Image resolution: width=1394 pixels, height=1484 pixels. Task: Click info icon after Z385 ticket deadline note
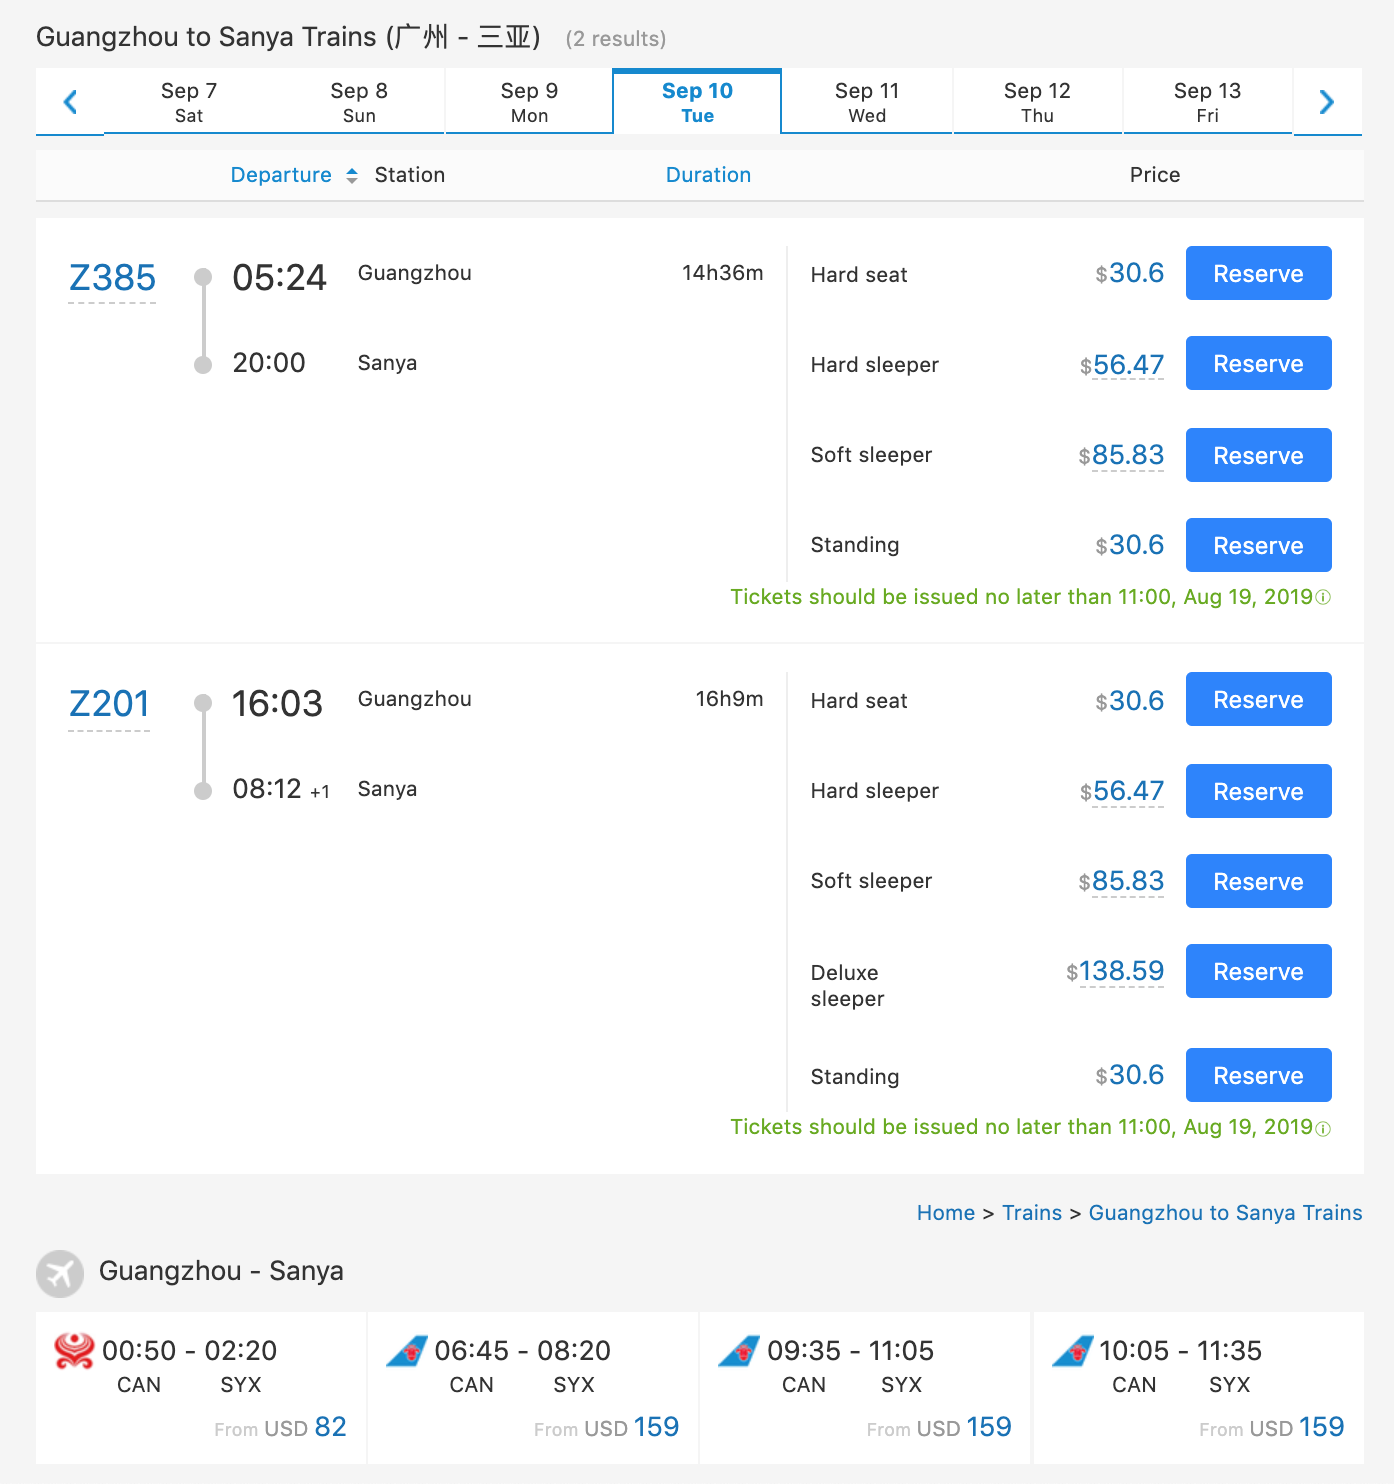pyautogui.click(x=1323, y=598)
